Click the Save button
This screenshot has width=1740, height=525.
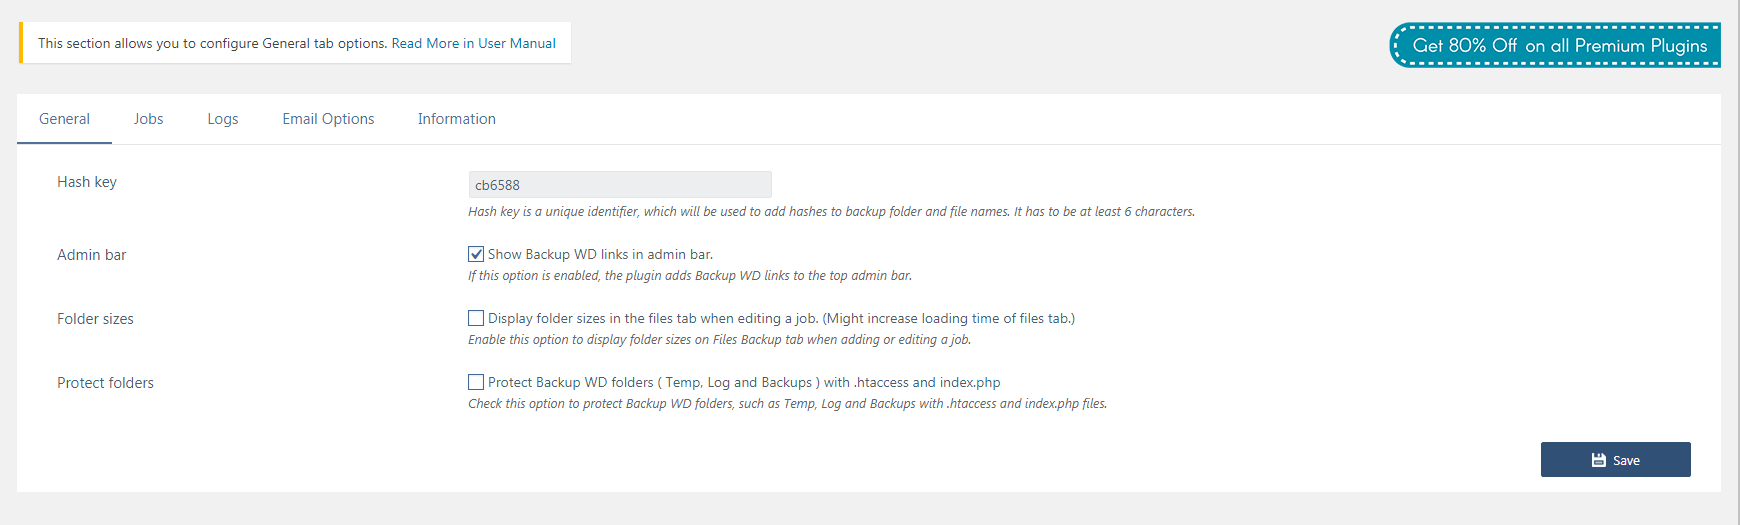(1615, 460)
